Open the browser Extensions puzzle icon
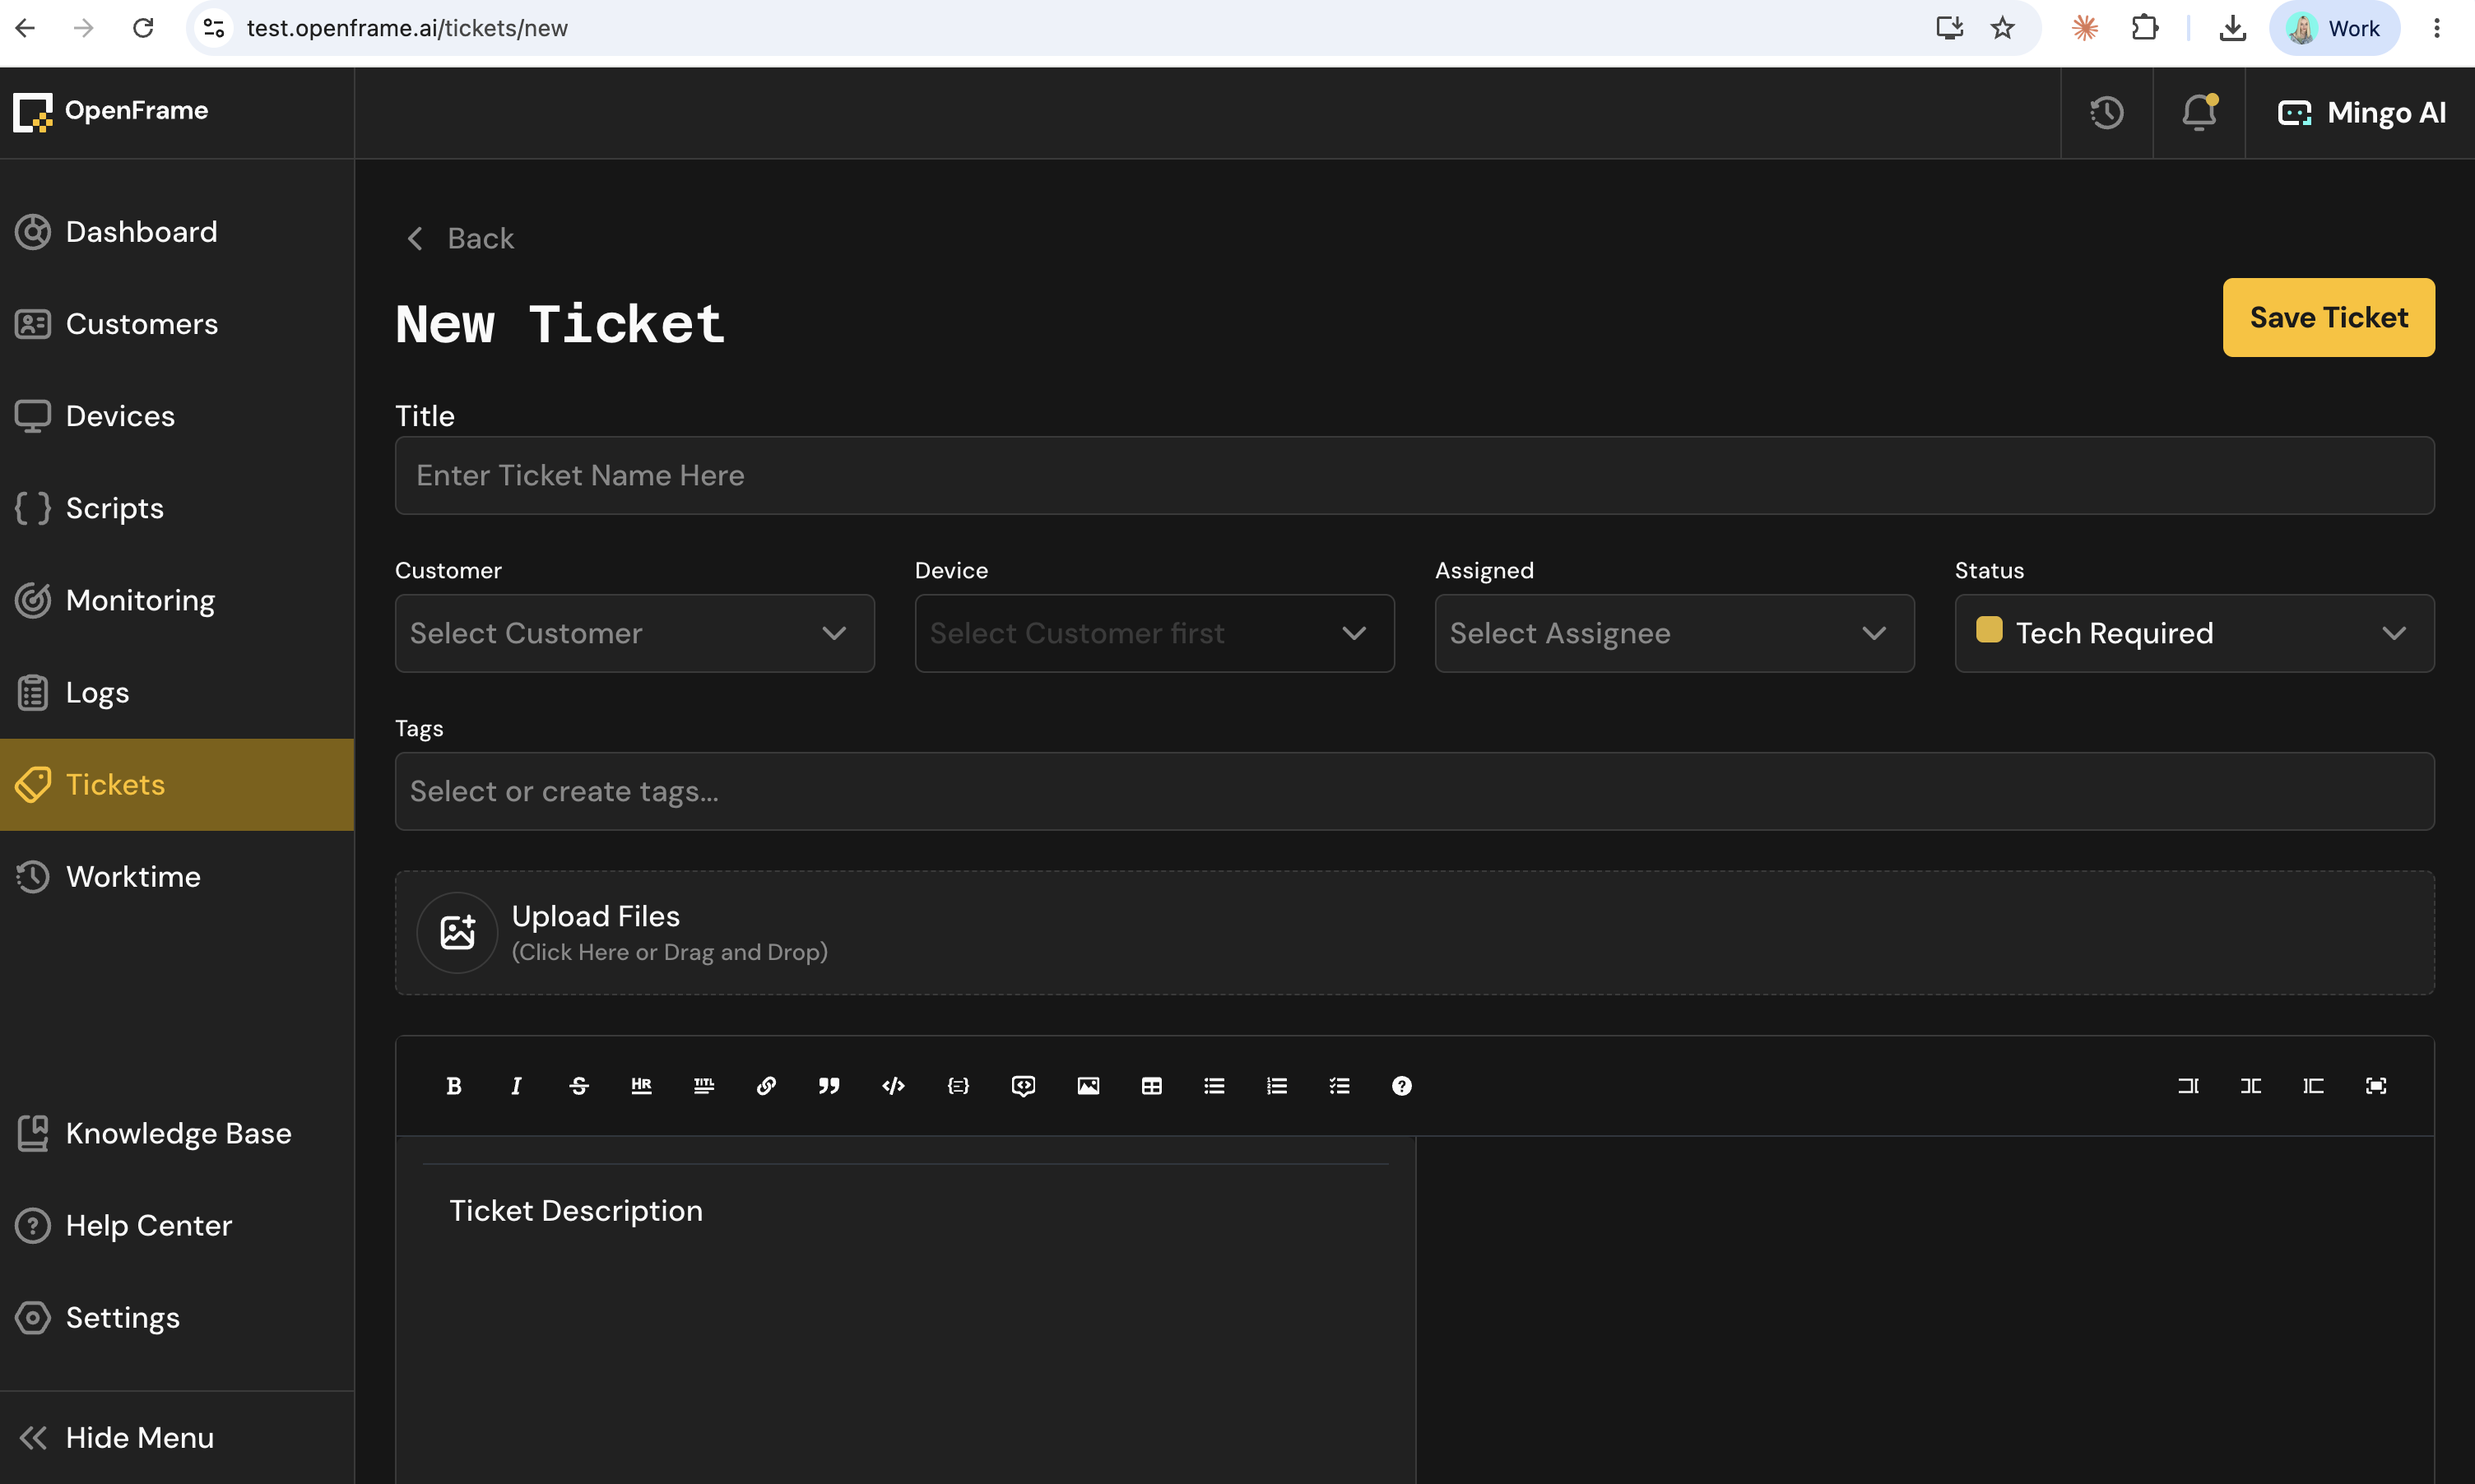Viewport: 2475px width, 1484px height. click(2144, 28)
